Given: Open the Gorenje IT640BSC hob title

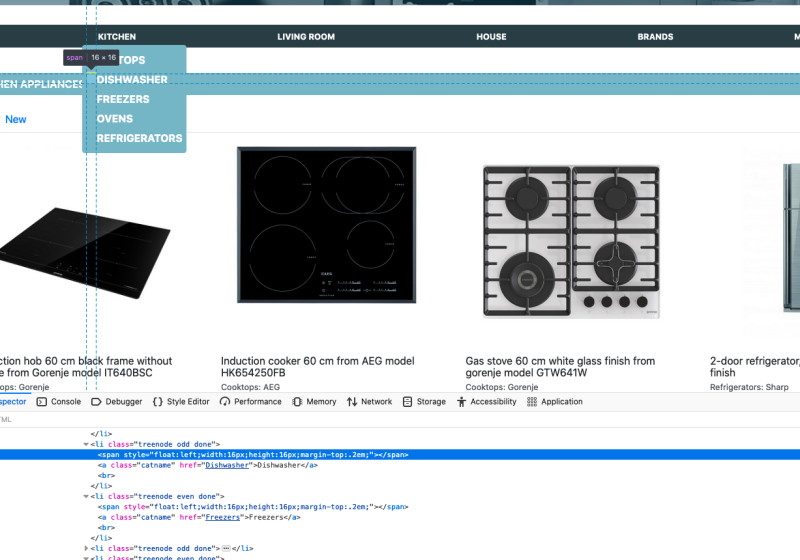Looking at the screenshot, I should tap(86, 367).
